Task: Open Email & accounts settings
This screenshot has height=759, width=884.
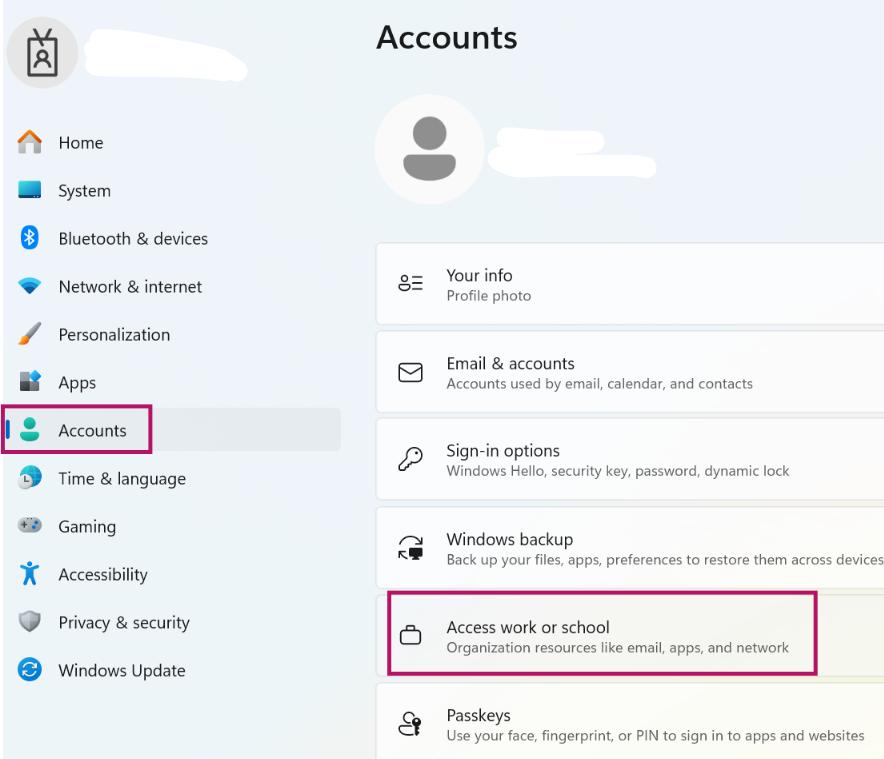Action: coord(600,371)
